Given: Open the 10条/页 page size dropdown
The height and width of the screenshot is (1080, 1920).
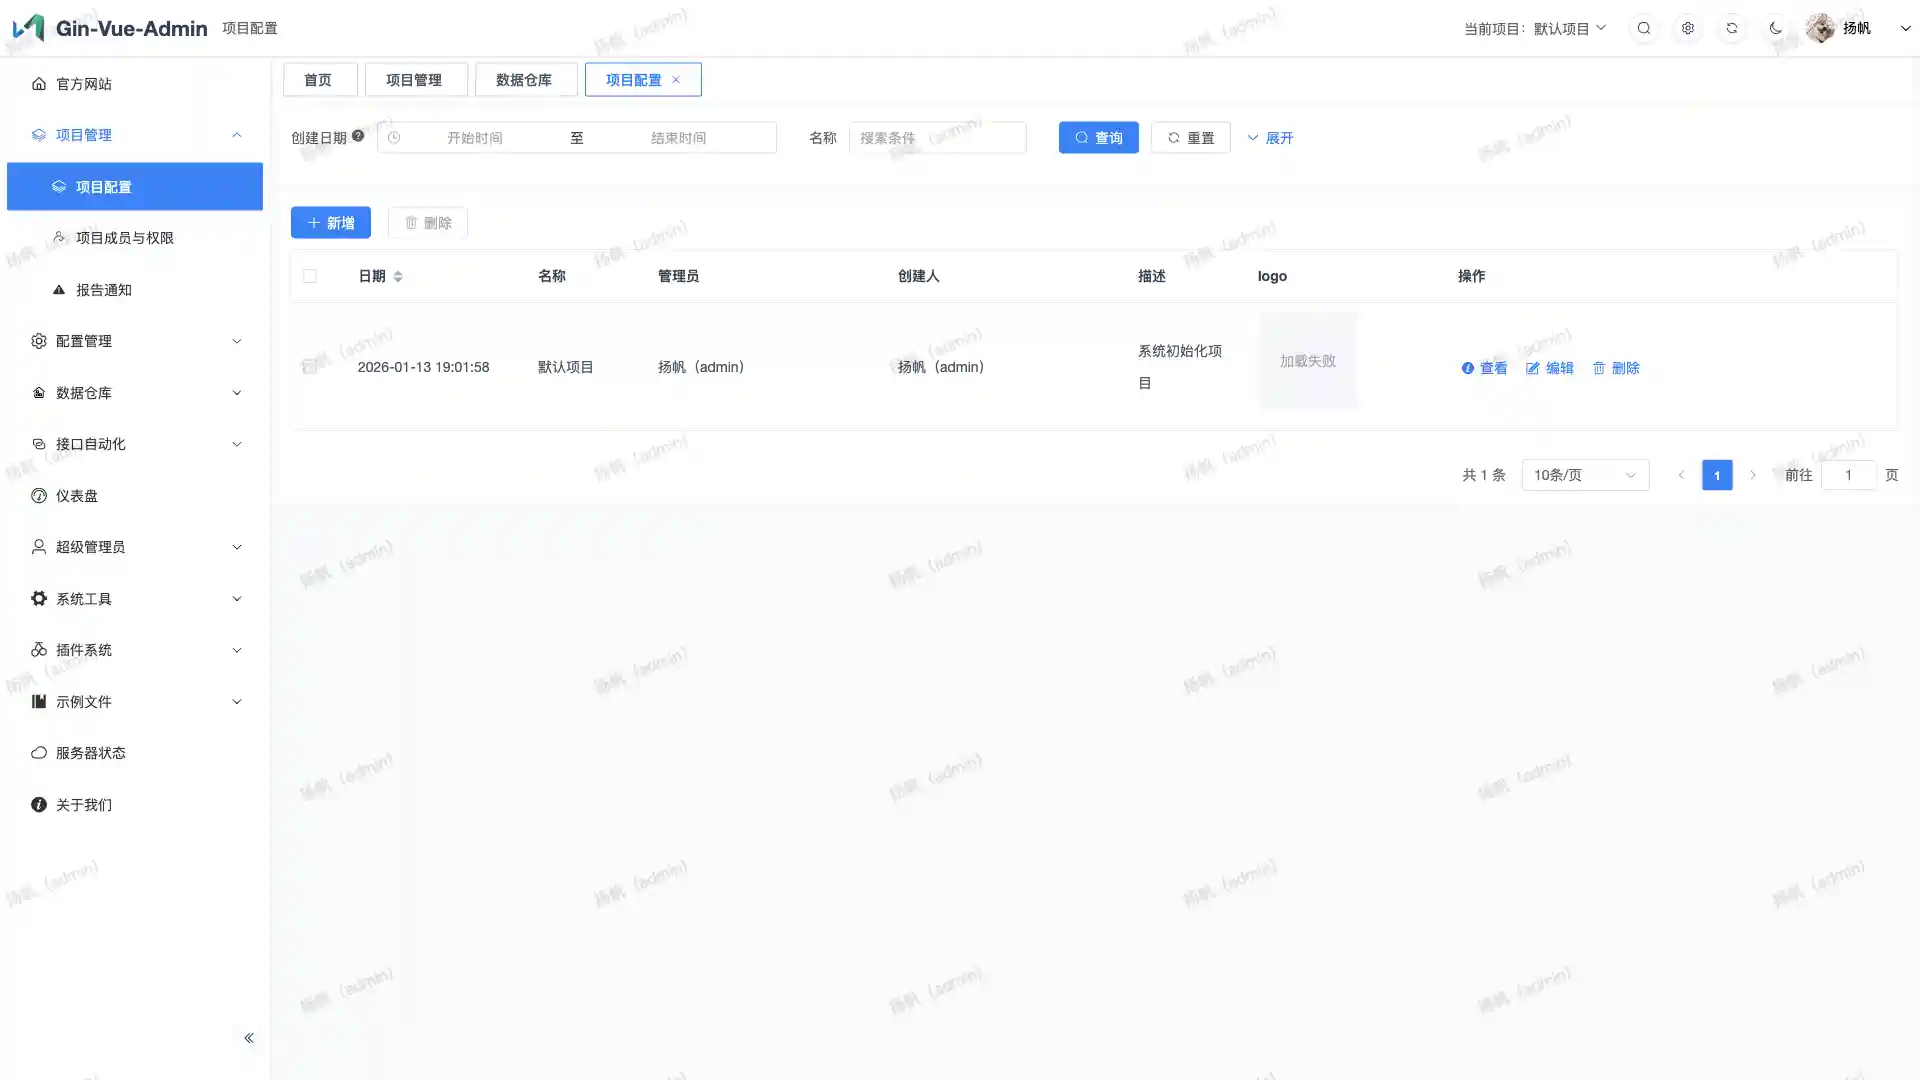Looking at the screenshot, I should tap(1585, 475).
